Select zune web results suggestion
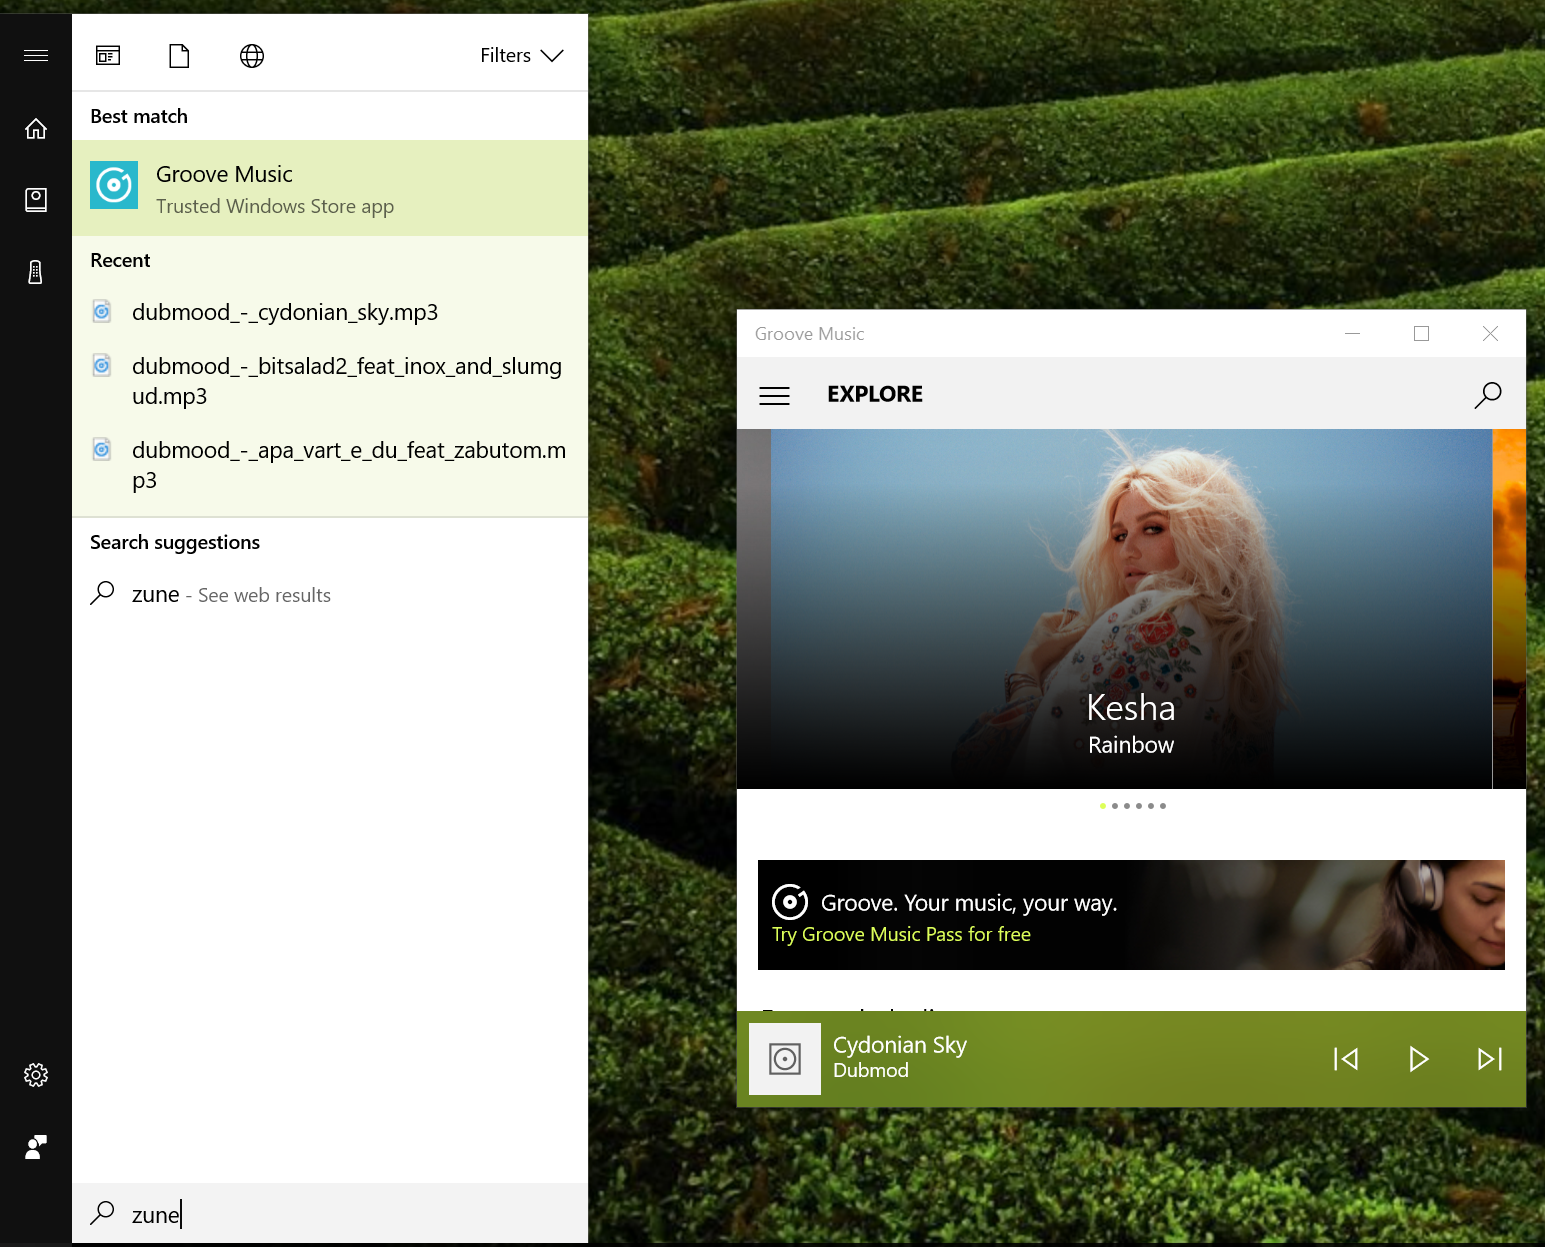 330,595
